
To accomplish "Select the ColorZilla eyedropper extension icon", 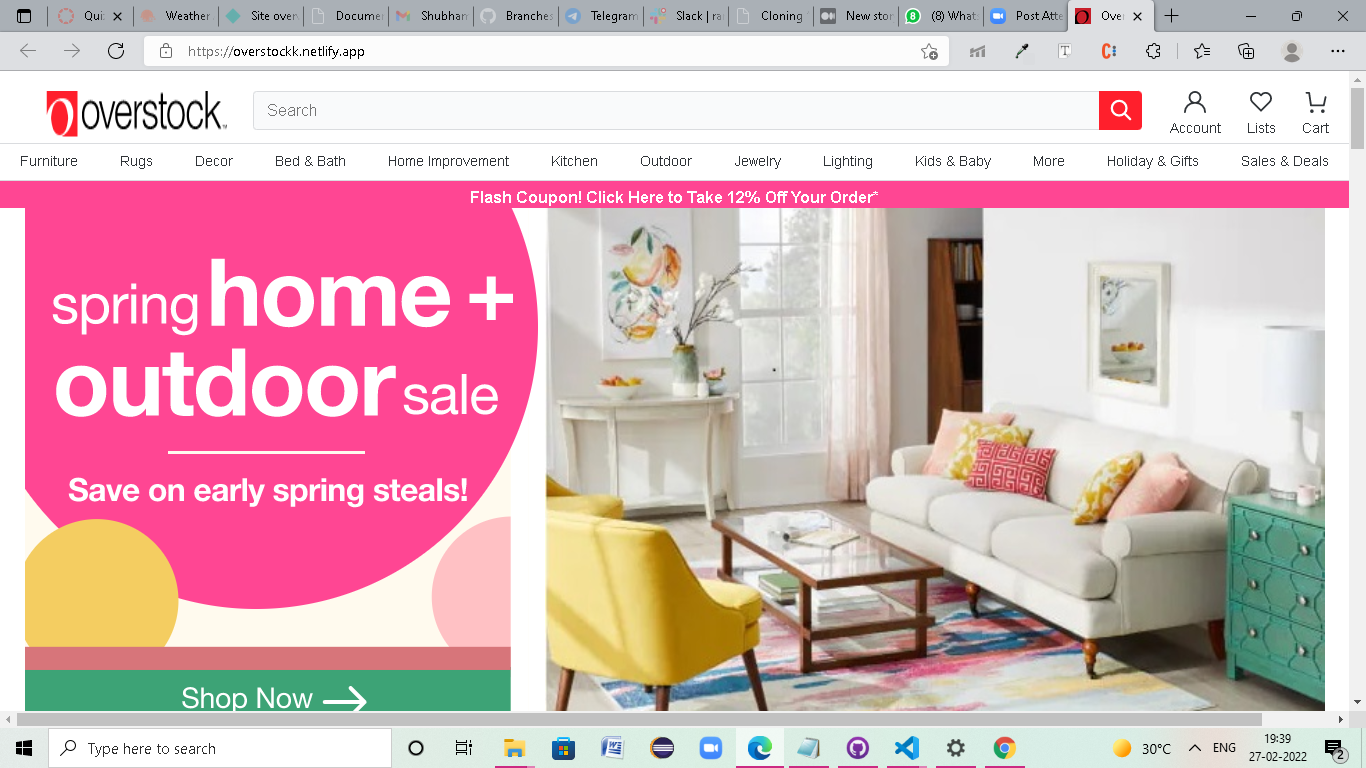I will click(1022, 51).
